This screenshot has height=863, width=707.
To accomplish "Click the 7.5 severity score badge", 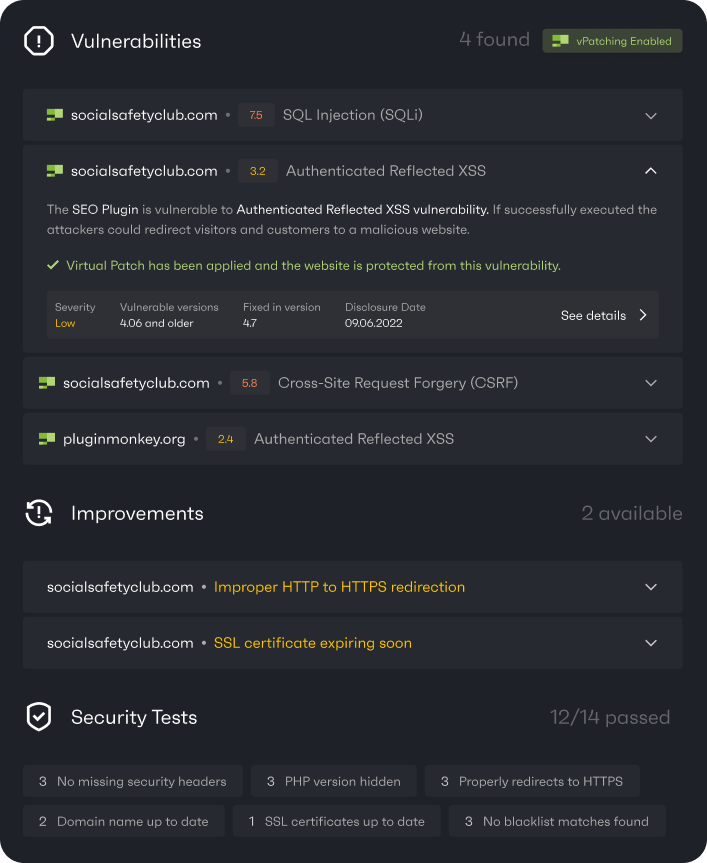I will point(256,115).
